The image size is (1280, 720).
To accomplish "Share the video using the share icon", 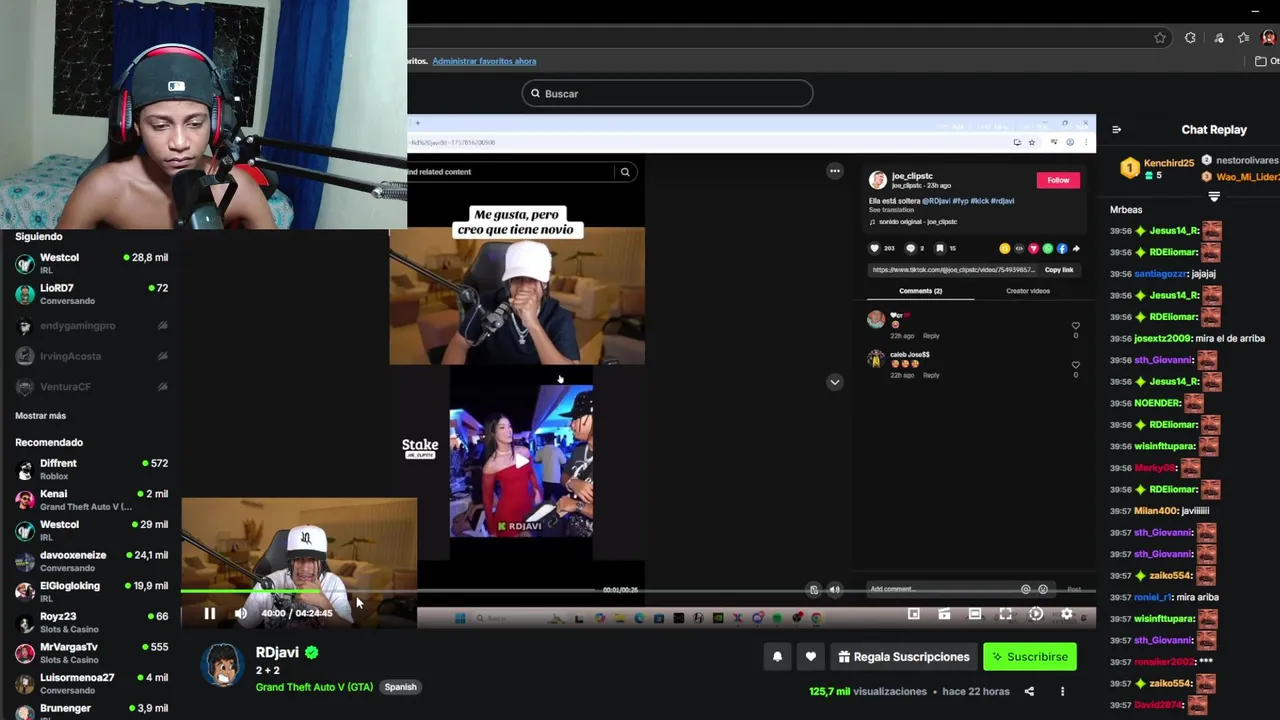I will (1030, 691).
